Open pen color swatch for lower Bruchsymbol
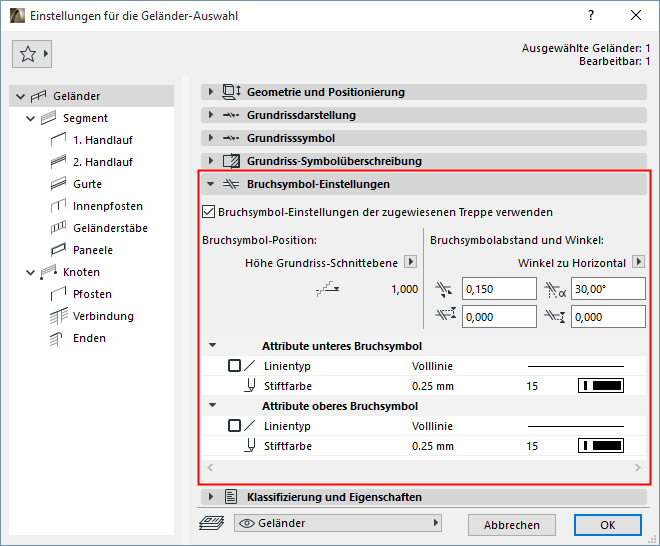Image resolution: width=660 pixels, height=546 pixels. point(601,386)
